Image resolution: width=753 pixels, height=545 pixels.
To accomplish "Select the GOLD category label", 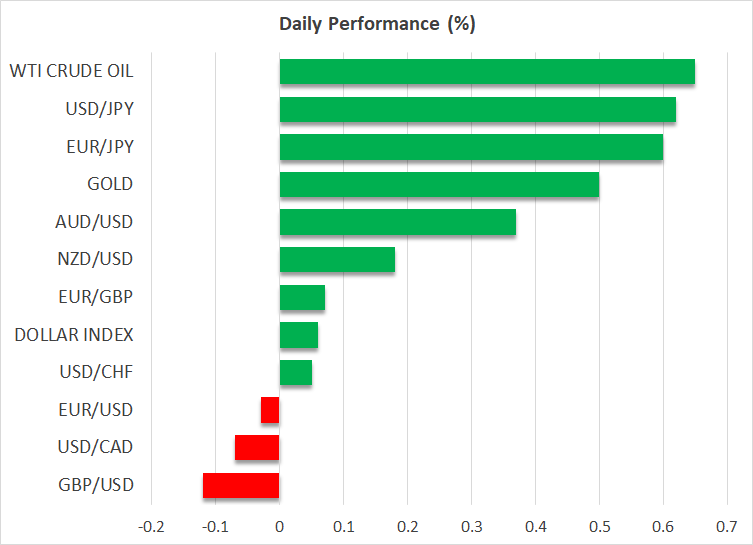I will coord(111,184).
